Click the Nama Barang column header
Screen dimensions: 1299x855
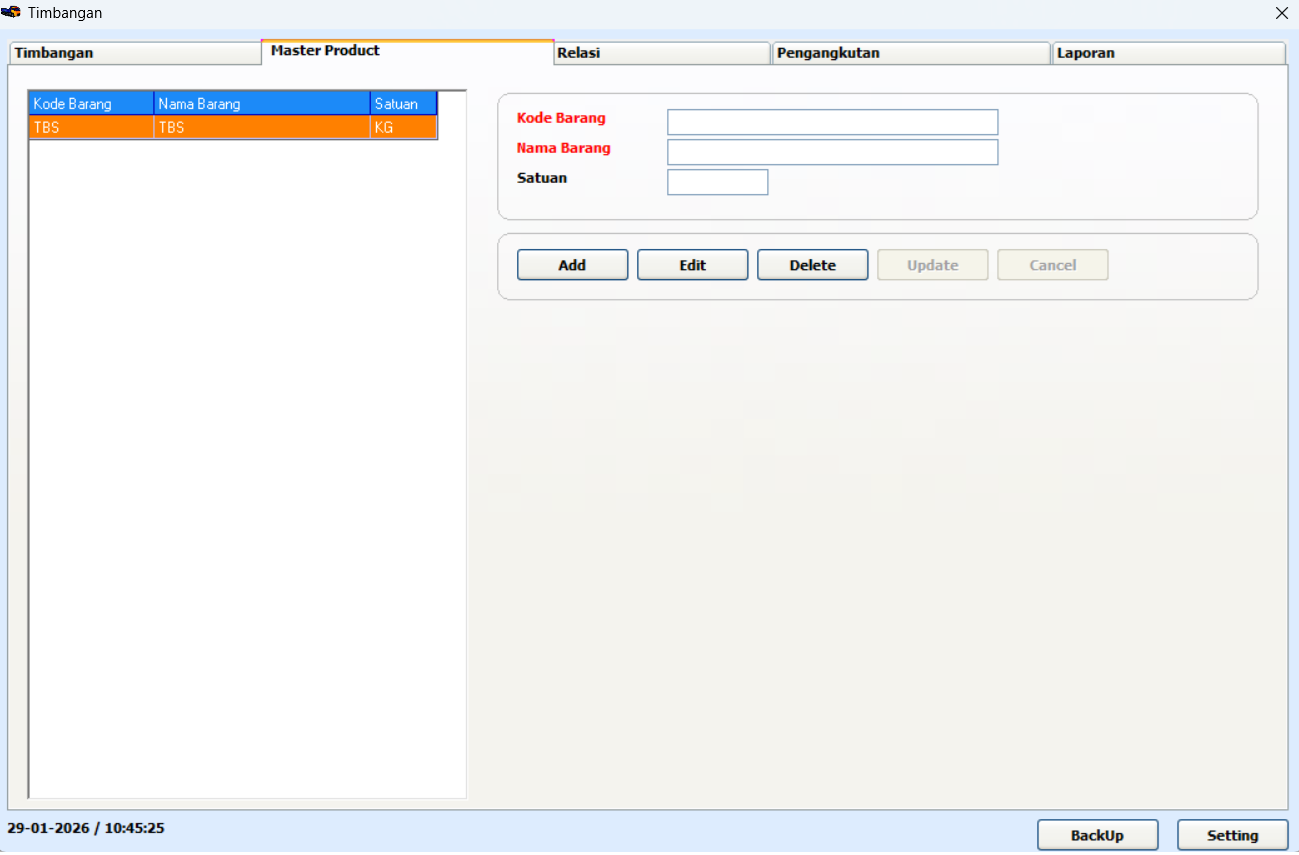(x=262, y=104)
